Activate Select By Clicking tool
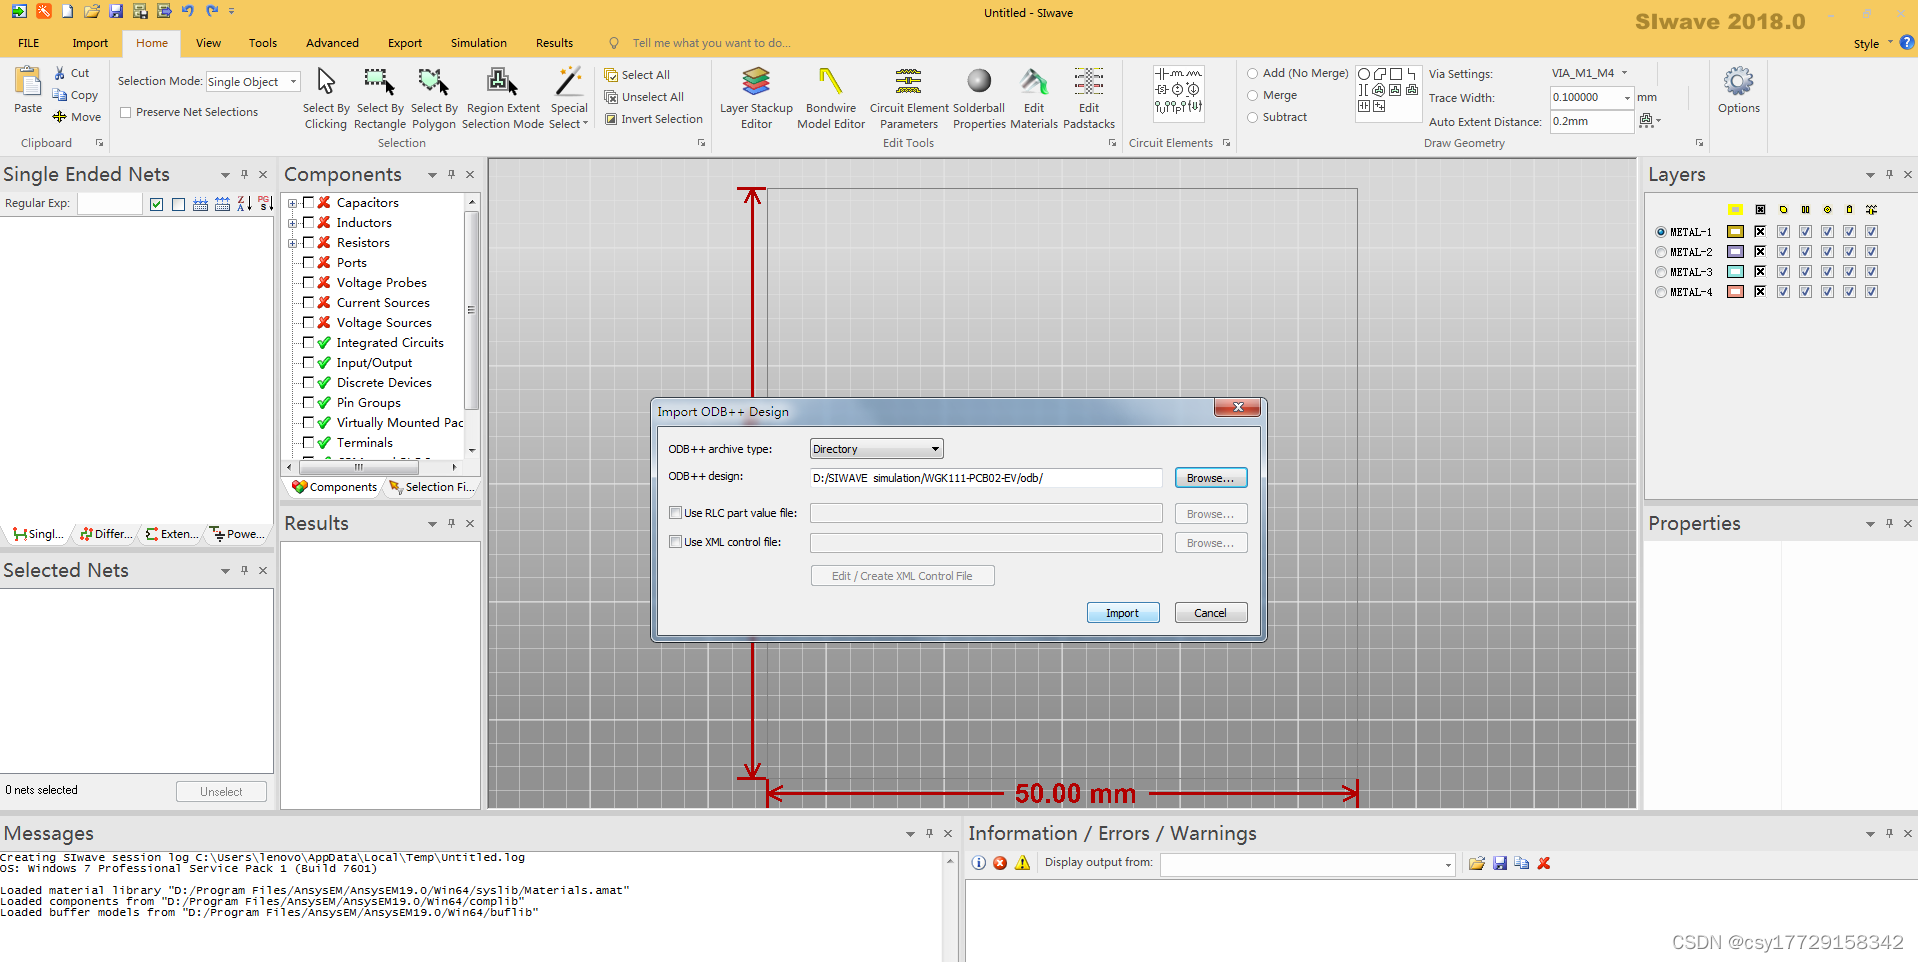The width and height of the screenshot is (1918, 962). click(326, 98)
